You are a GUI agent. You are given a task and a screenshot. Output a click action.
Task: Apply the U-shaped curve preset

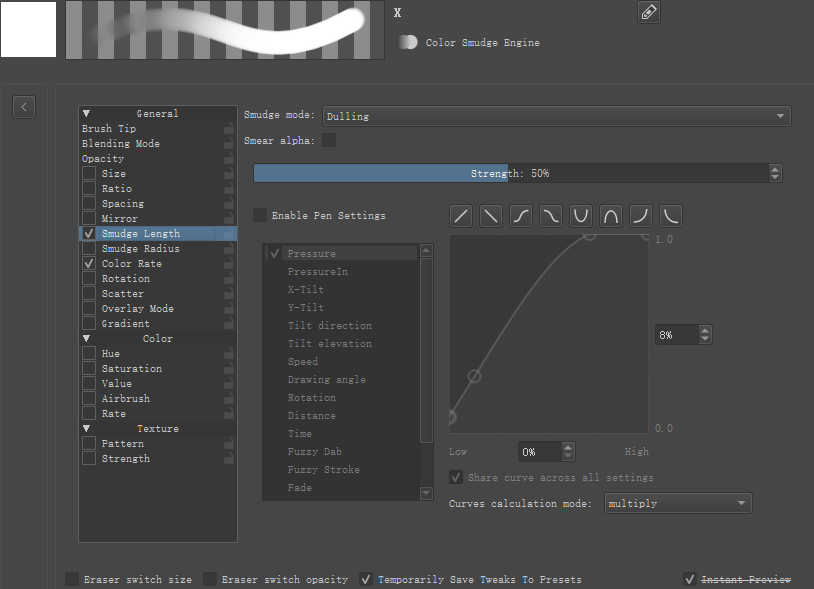(581, 216)
